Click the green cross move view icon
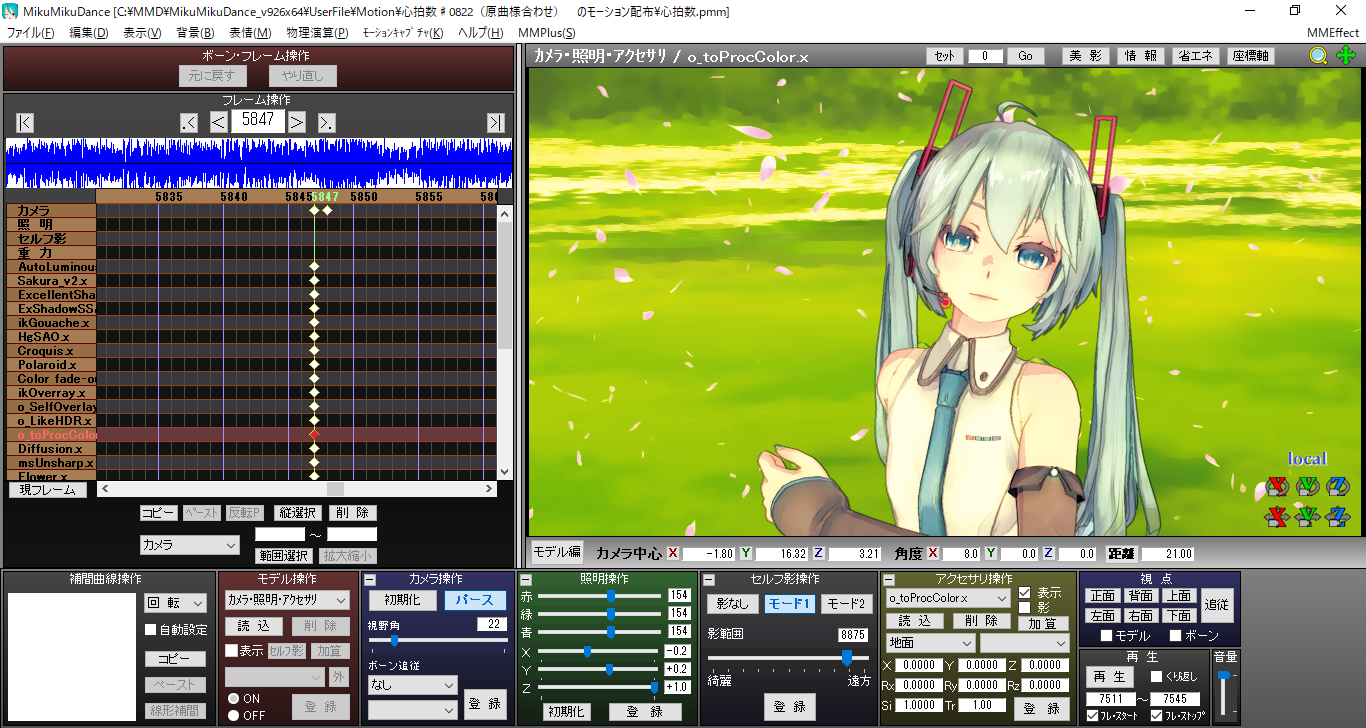 click(x=1345, y=56)
